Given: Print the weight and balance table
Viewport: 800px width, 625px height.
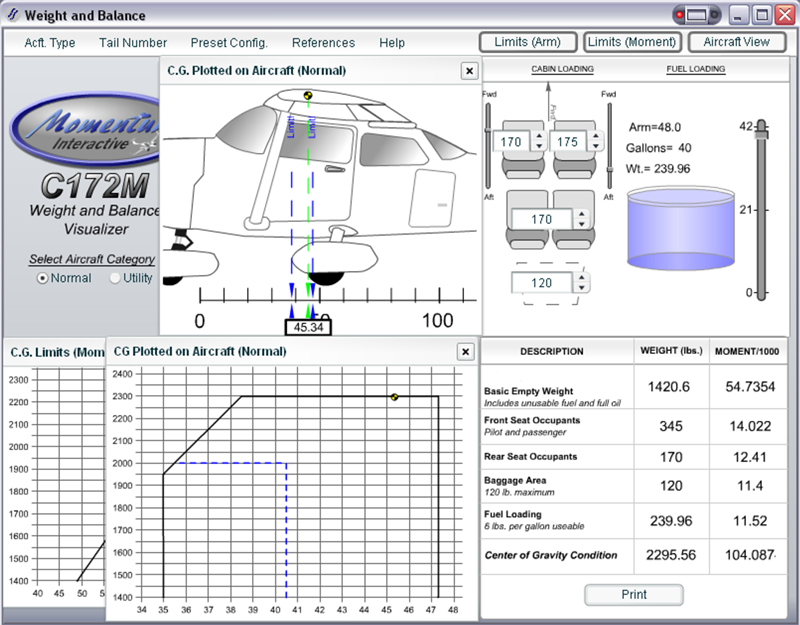Looking at the screenshot, I should pos(634,595).
